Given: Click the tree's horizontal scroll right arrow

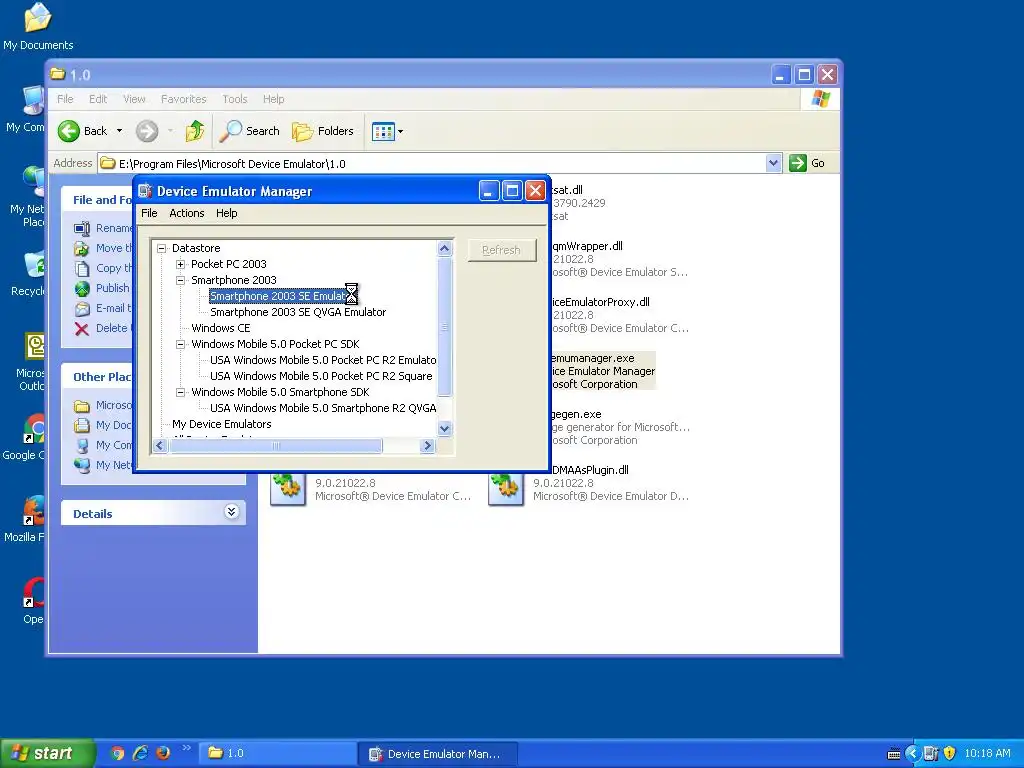Looking at the screenshot, I should tap(427, 445).
